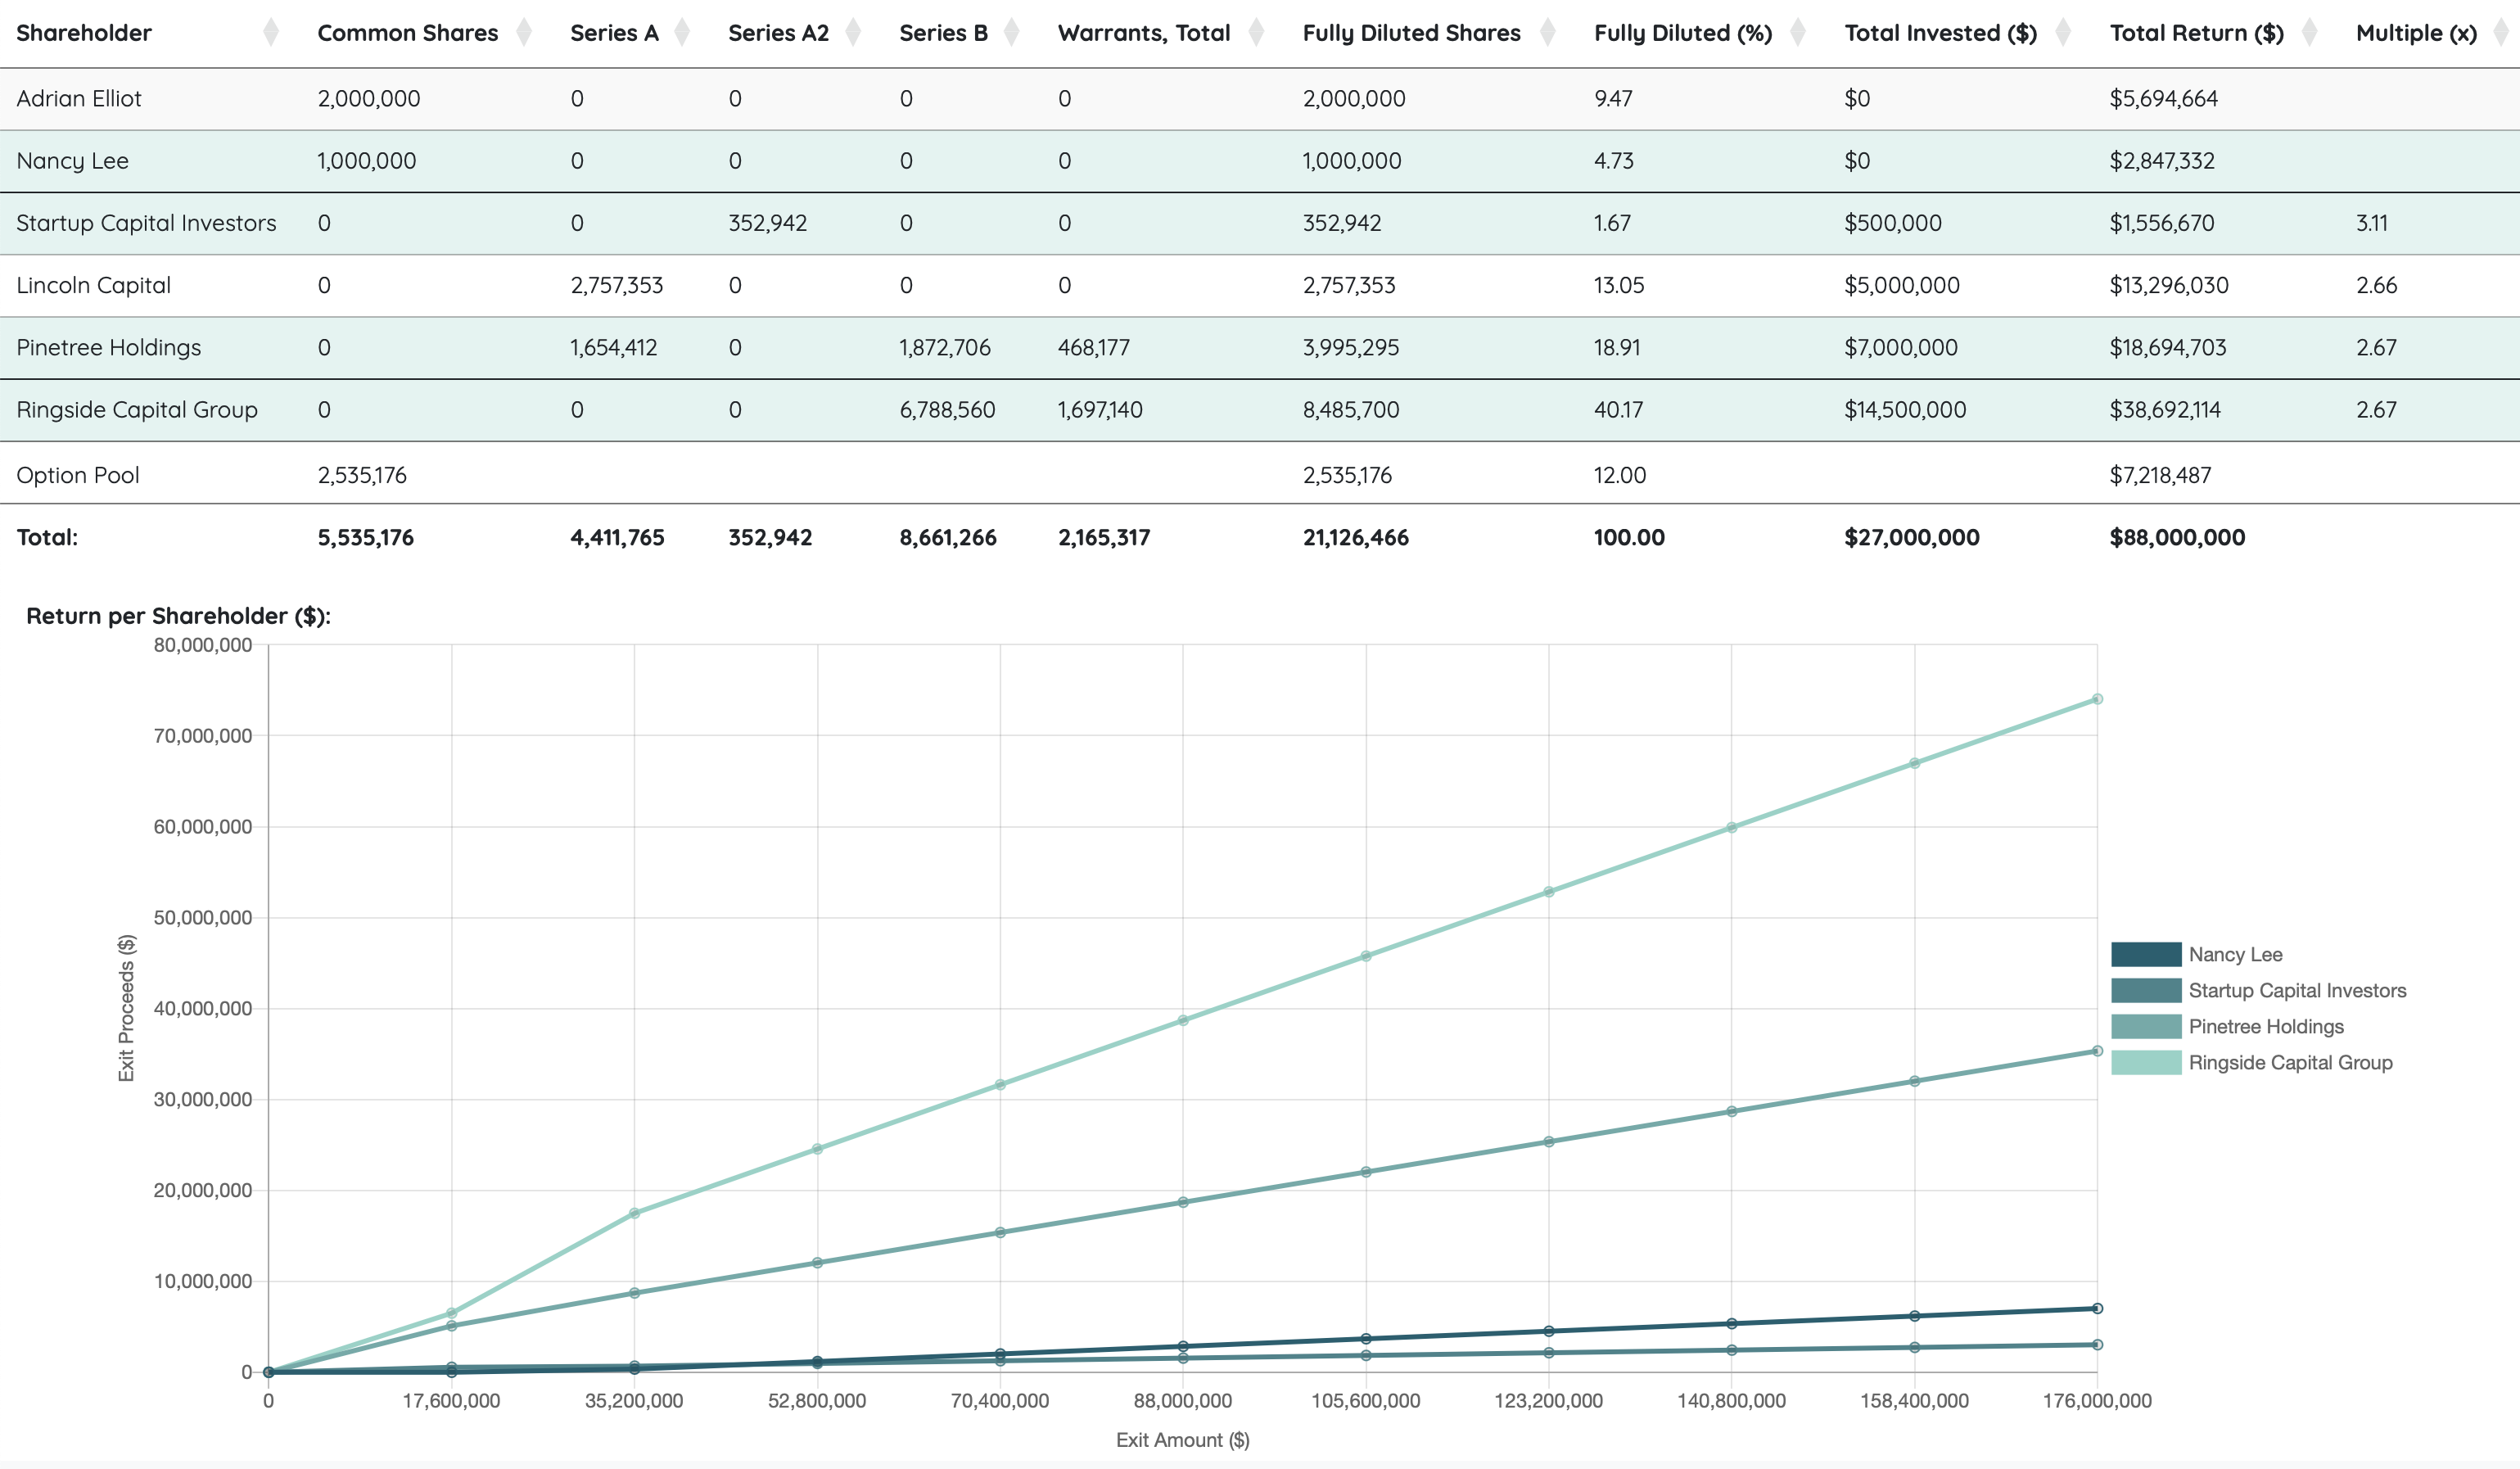Toggle Pinetree Holdings legend entry
Image resolution: width=2520 pixels, height=1469 pixels.
[2265, 1026]
